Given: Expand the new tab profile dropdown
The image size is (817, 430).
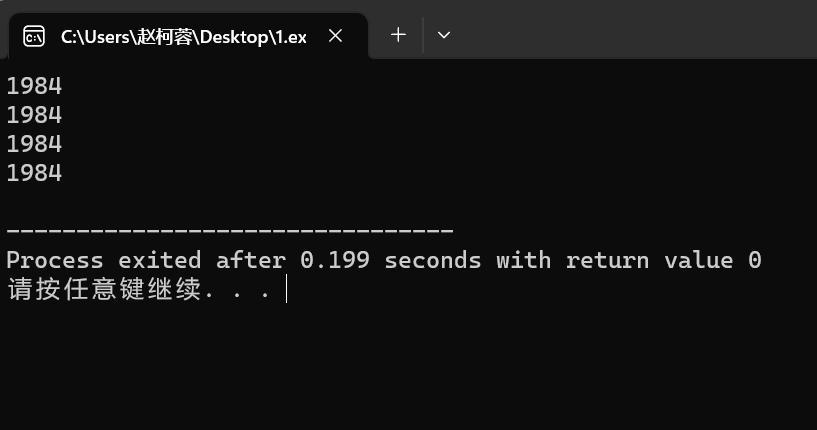Looking at the screenshot, I should click(x=444, y=35).
